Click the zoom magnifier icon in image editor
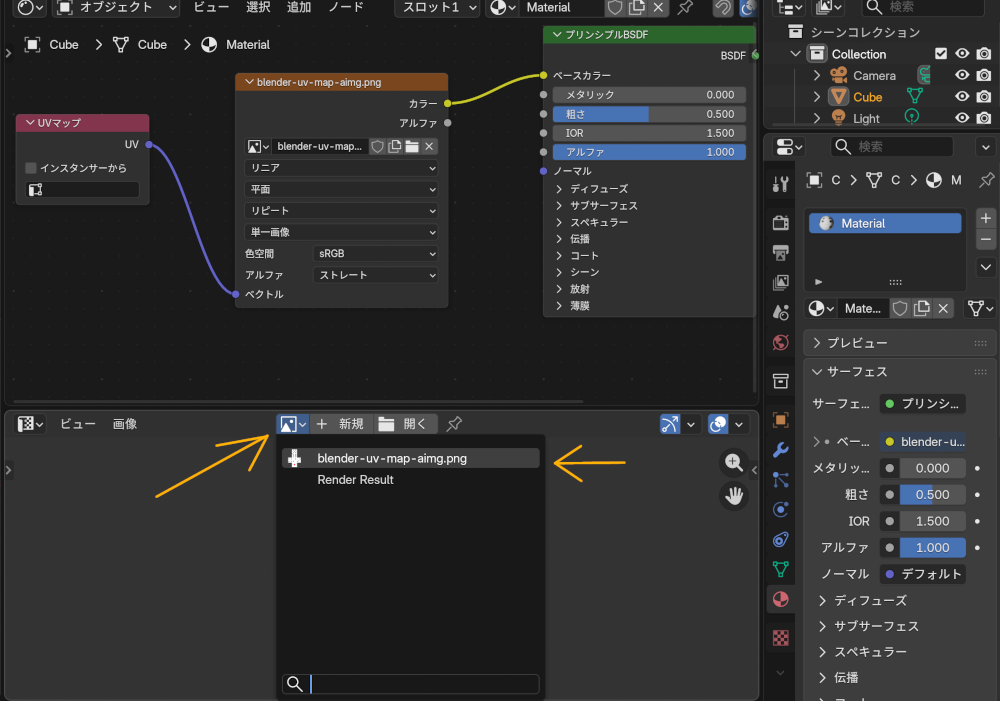 point(734,463)
